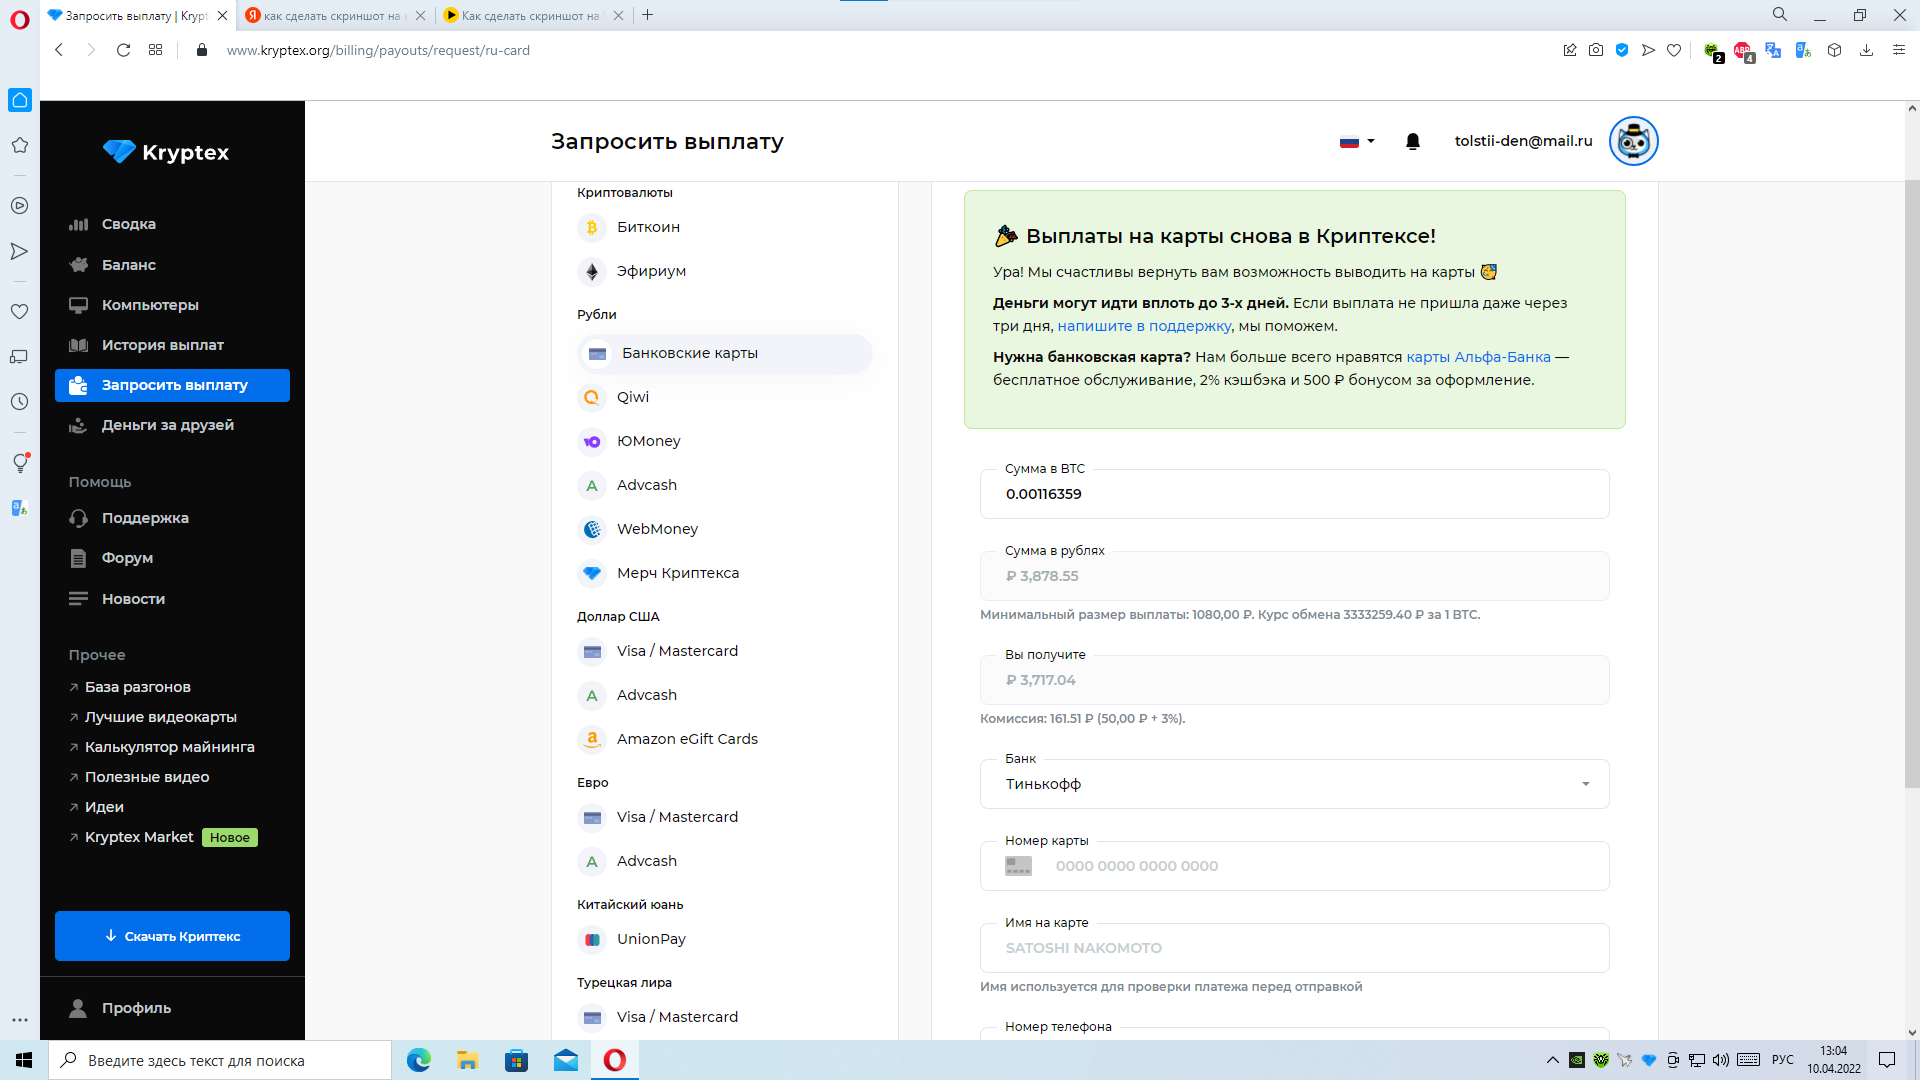The image size is (1920, 1080).
Task: Select Запросить выплату sidebar item
Action: point(172,385)
